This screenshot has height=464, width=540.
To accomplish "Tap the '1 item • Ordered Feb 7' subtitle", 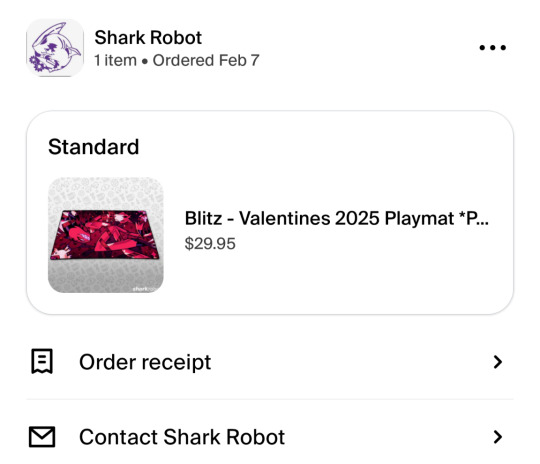I will coord(177,60).
